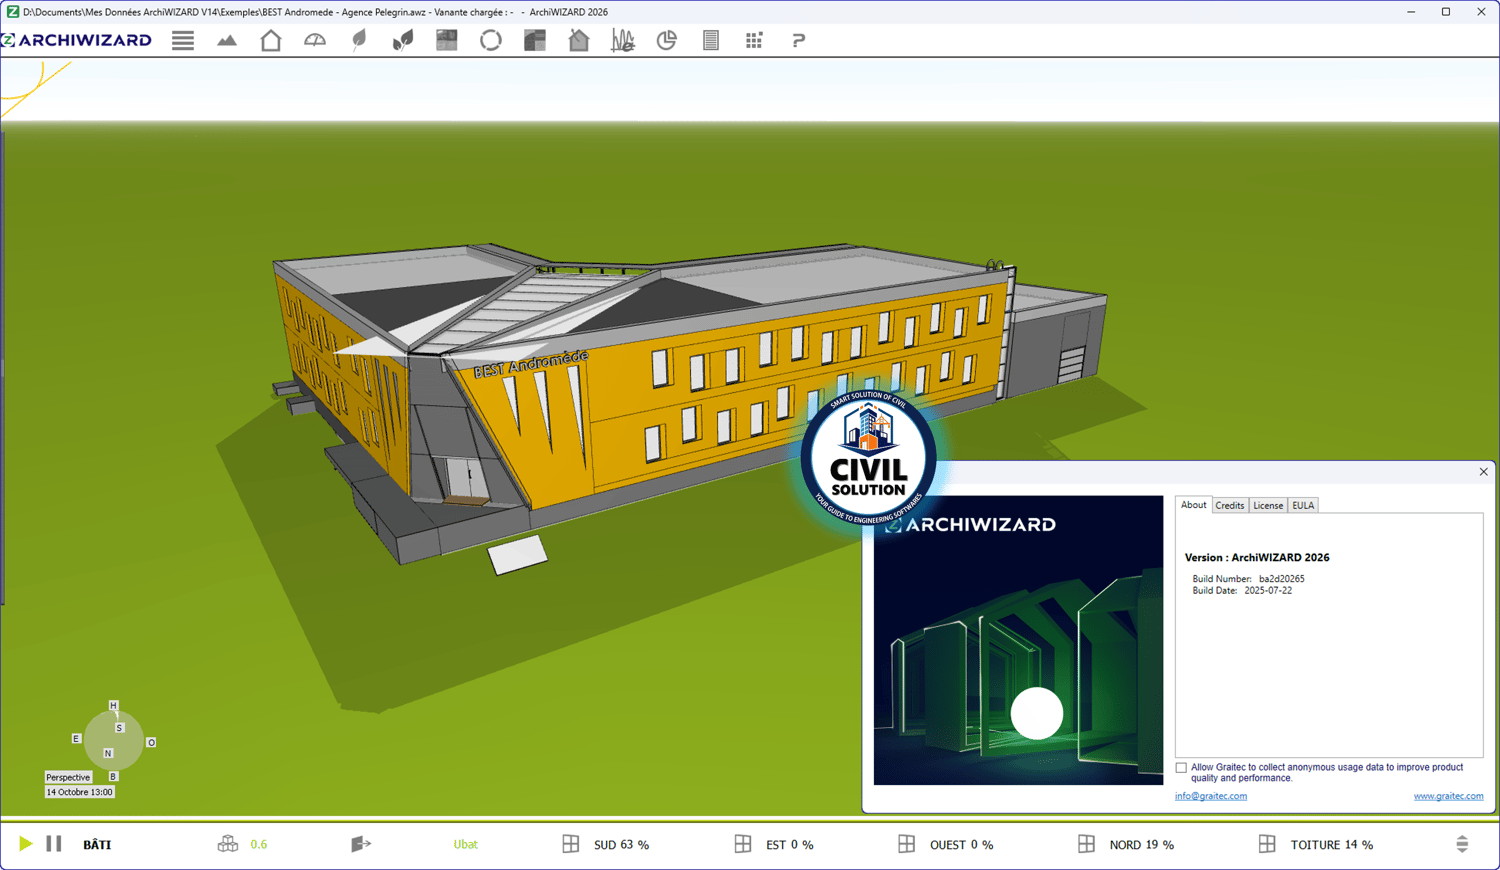1500x870 pixels.
Task: Open the grid of modules icon
Action: tap(754, 40)
